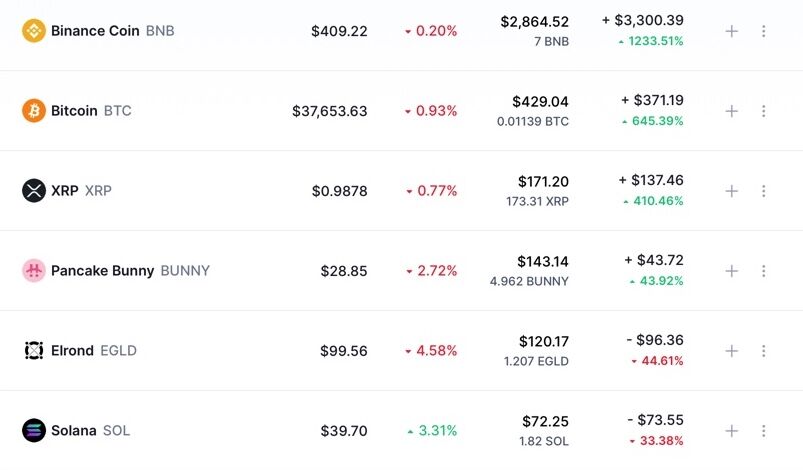Image resolution: width=803 pixels, height=470 pixels.
Task: Expand the Elrond row options menu
Action: coord(764,351)
